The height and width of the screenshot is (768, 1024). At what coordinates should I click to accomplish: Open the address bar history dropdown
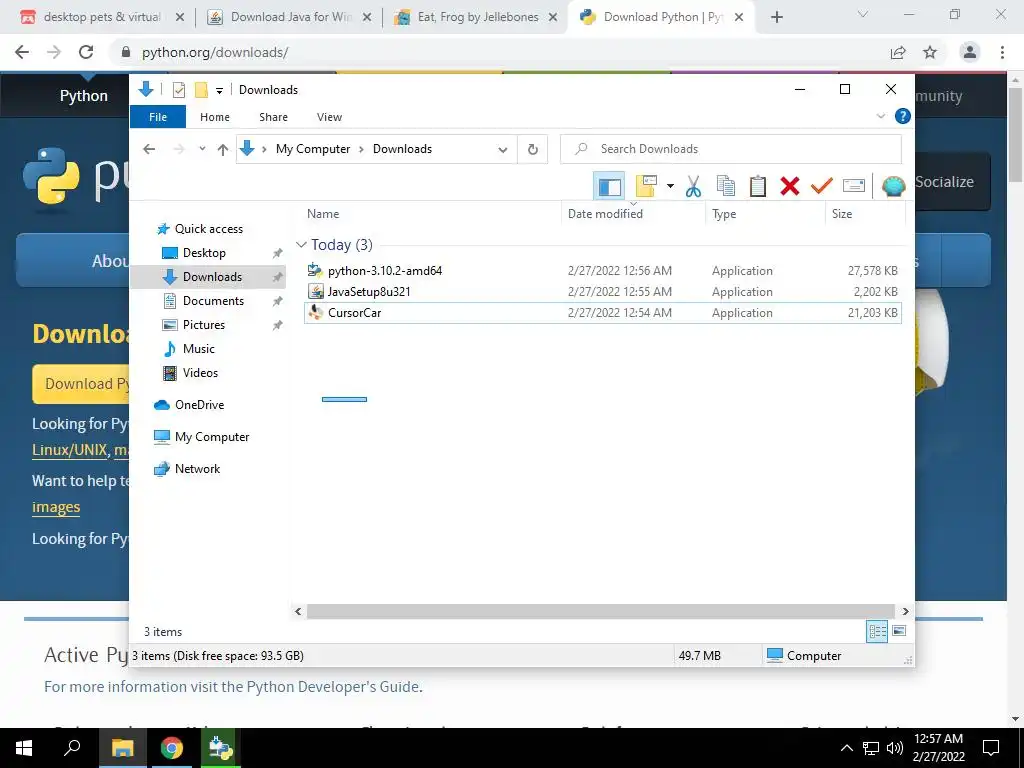pyautogui.click(x=503, y=150)
